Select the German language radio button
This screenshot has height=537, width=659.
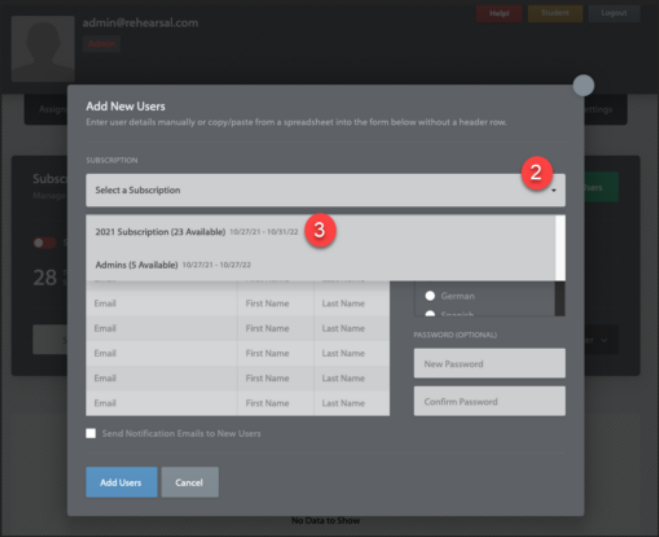pos(430,296)
